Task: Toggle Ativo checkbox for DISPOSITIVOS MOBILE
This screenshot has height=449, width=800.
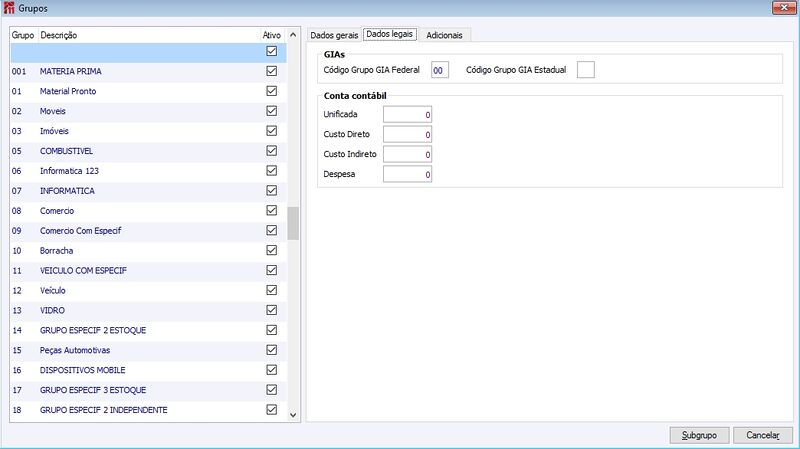Action: [x=271, y=369]
